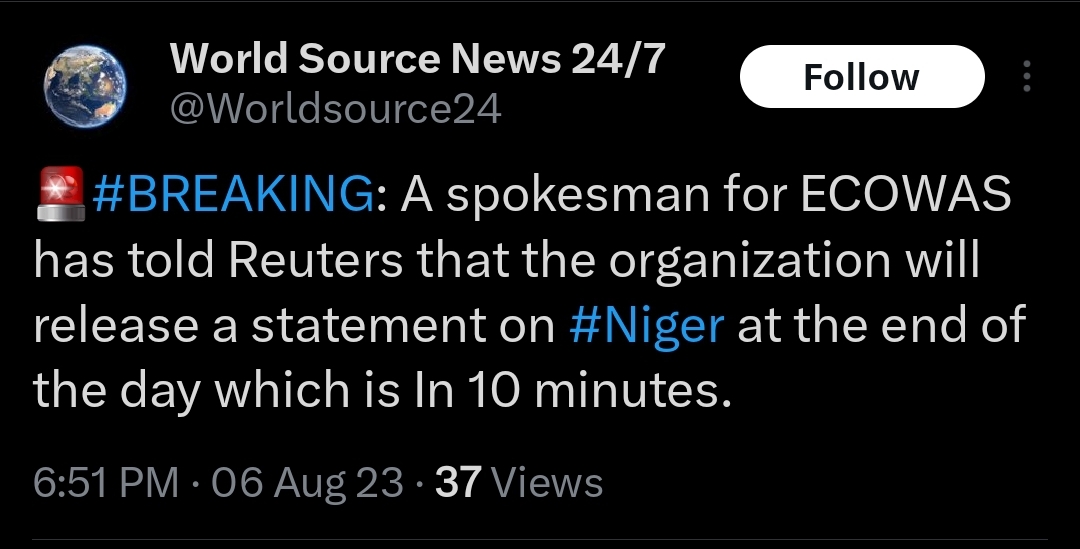Screen dimensions: 1080x549
Task: Follow World Source News 24/7
Action: tap(861, 77)
